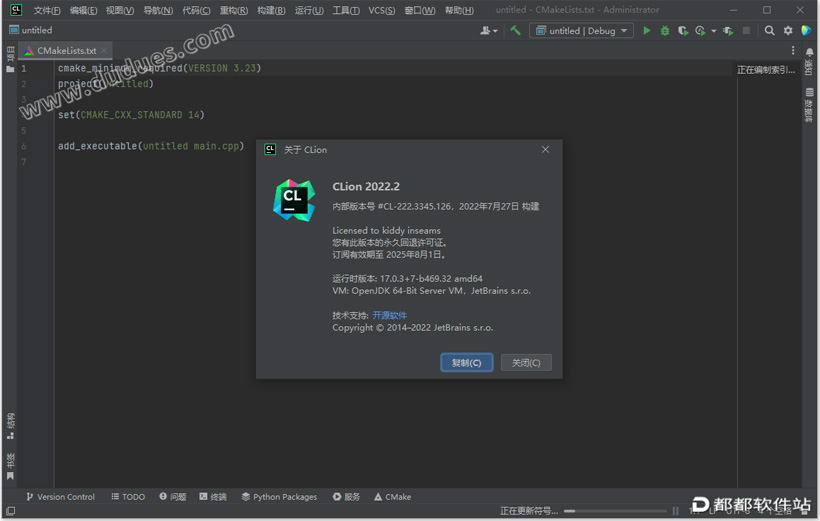Click the 正在更新符号 progress bar
This screenshot has height=521, width=820.
[616, 511]
